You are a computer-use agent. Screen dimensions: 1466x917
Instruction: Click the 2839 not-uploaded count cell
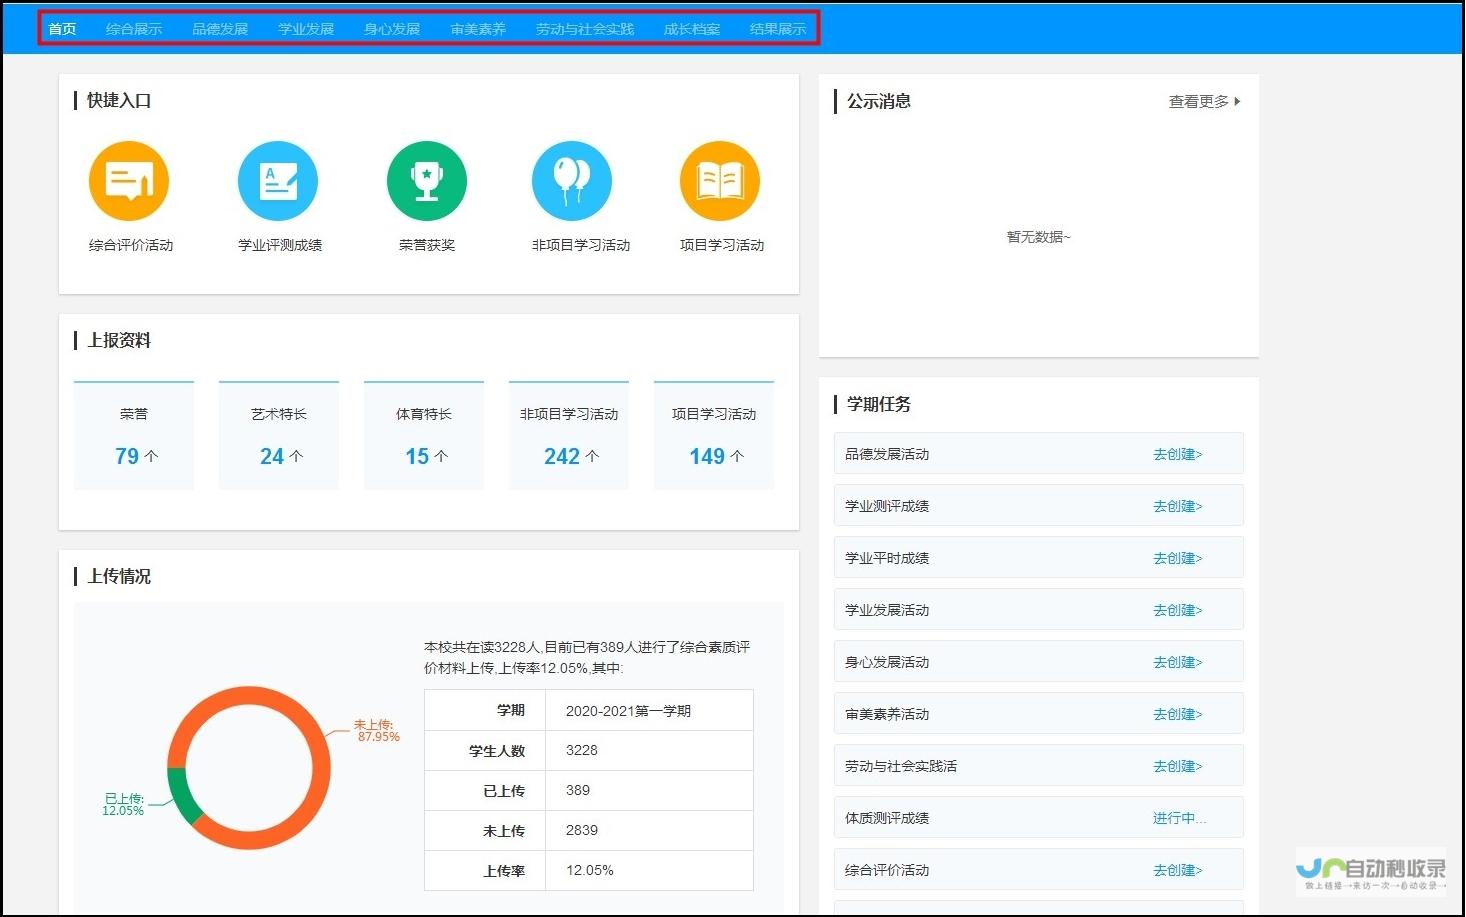click(649, 831)
